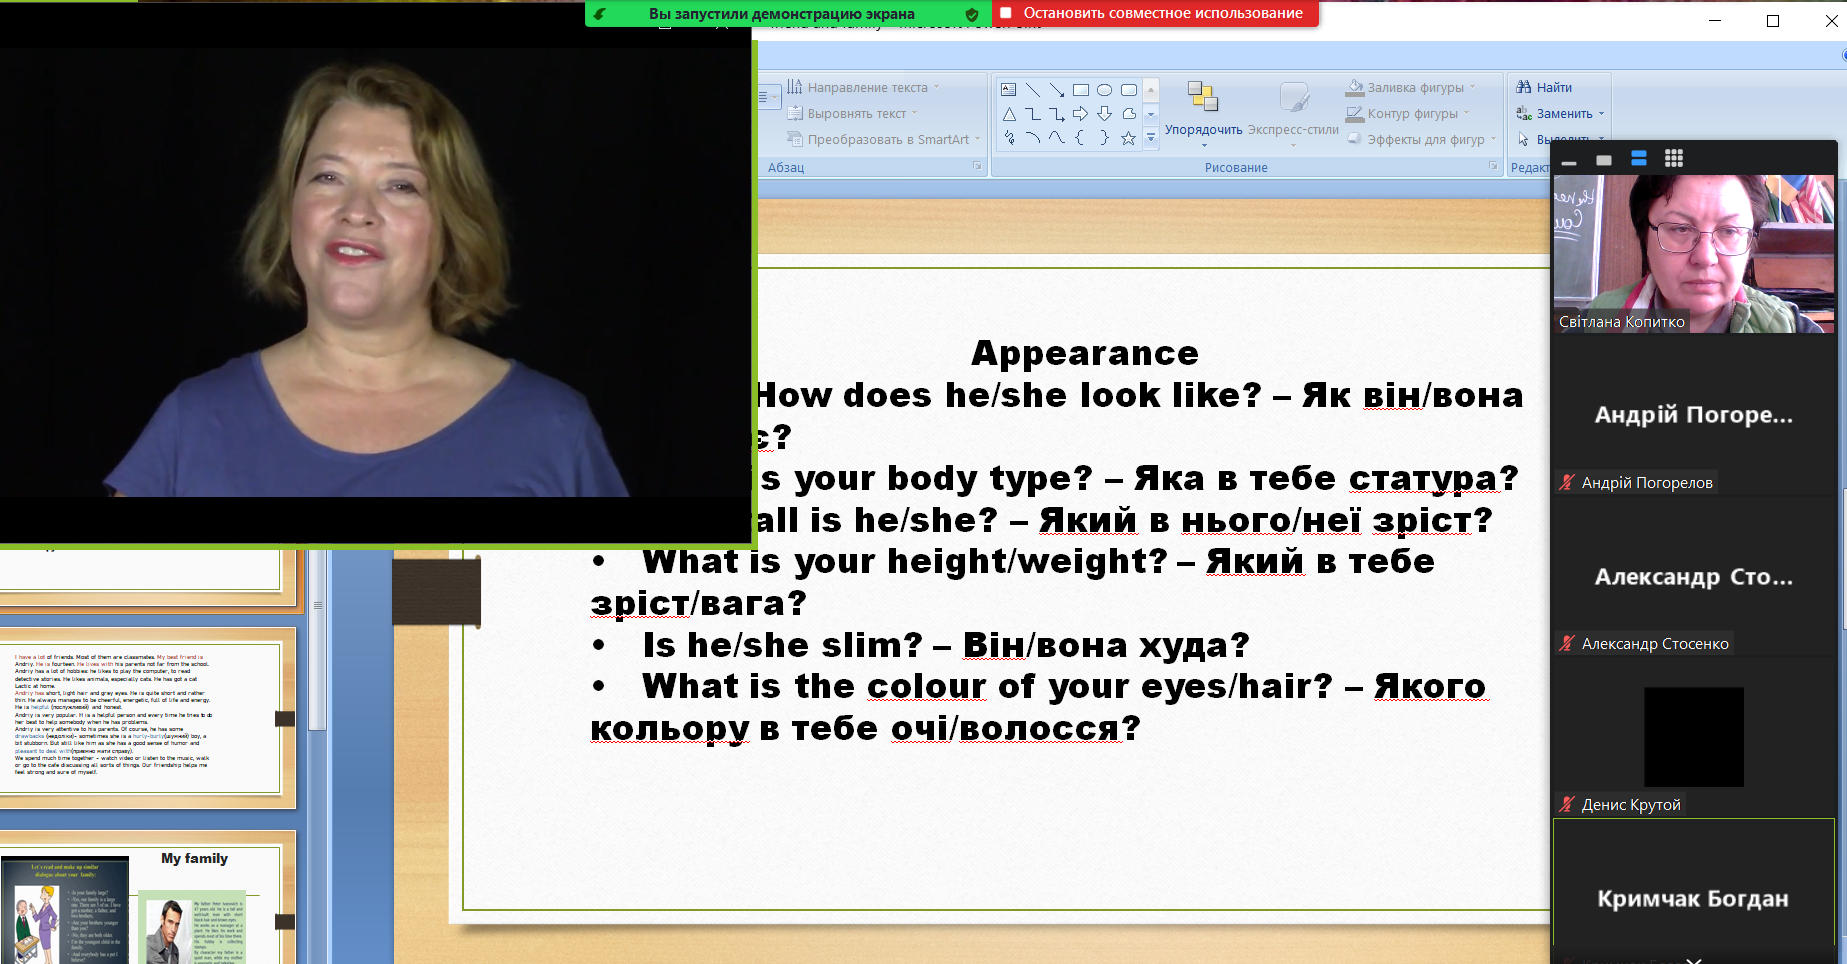Open the Эффекты для фигур dropdown

(1421, 139)
